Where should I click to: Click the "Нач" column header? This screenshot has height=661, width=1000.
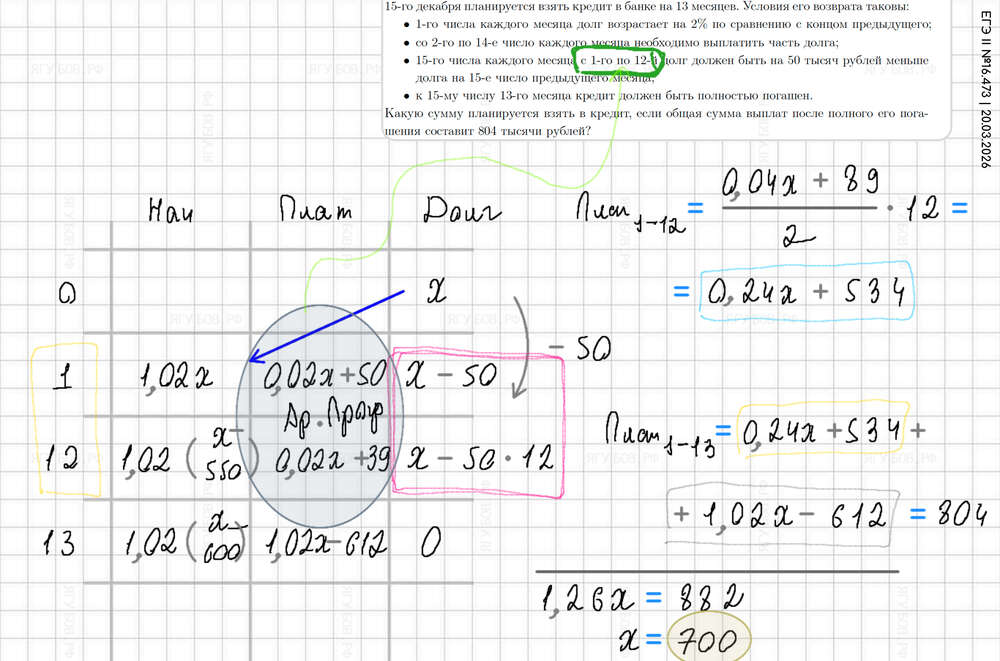(175, 211)
